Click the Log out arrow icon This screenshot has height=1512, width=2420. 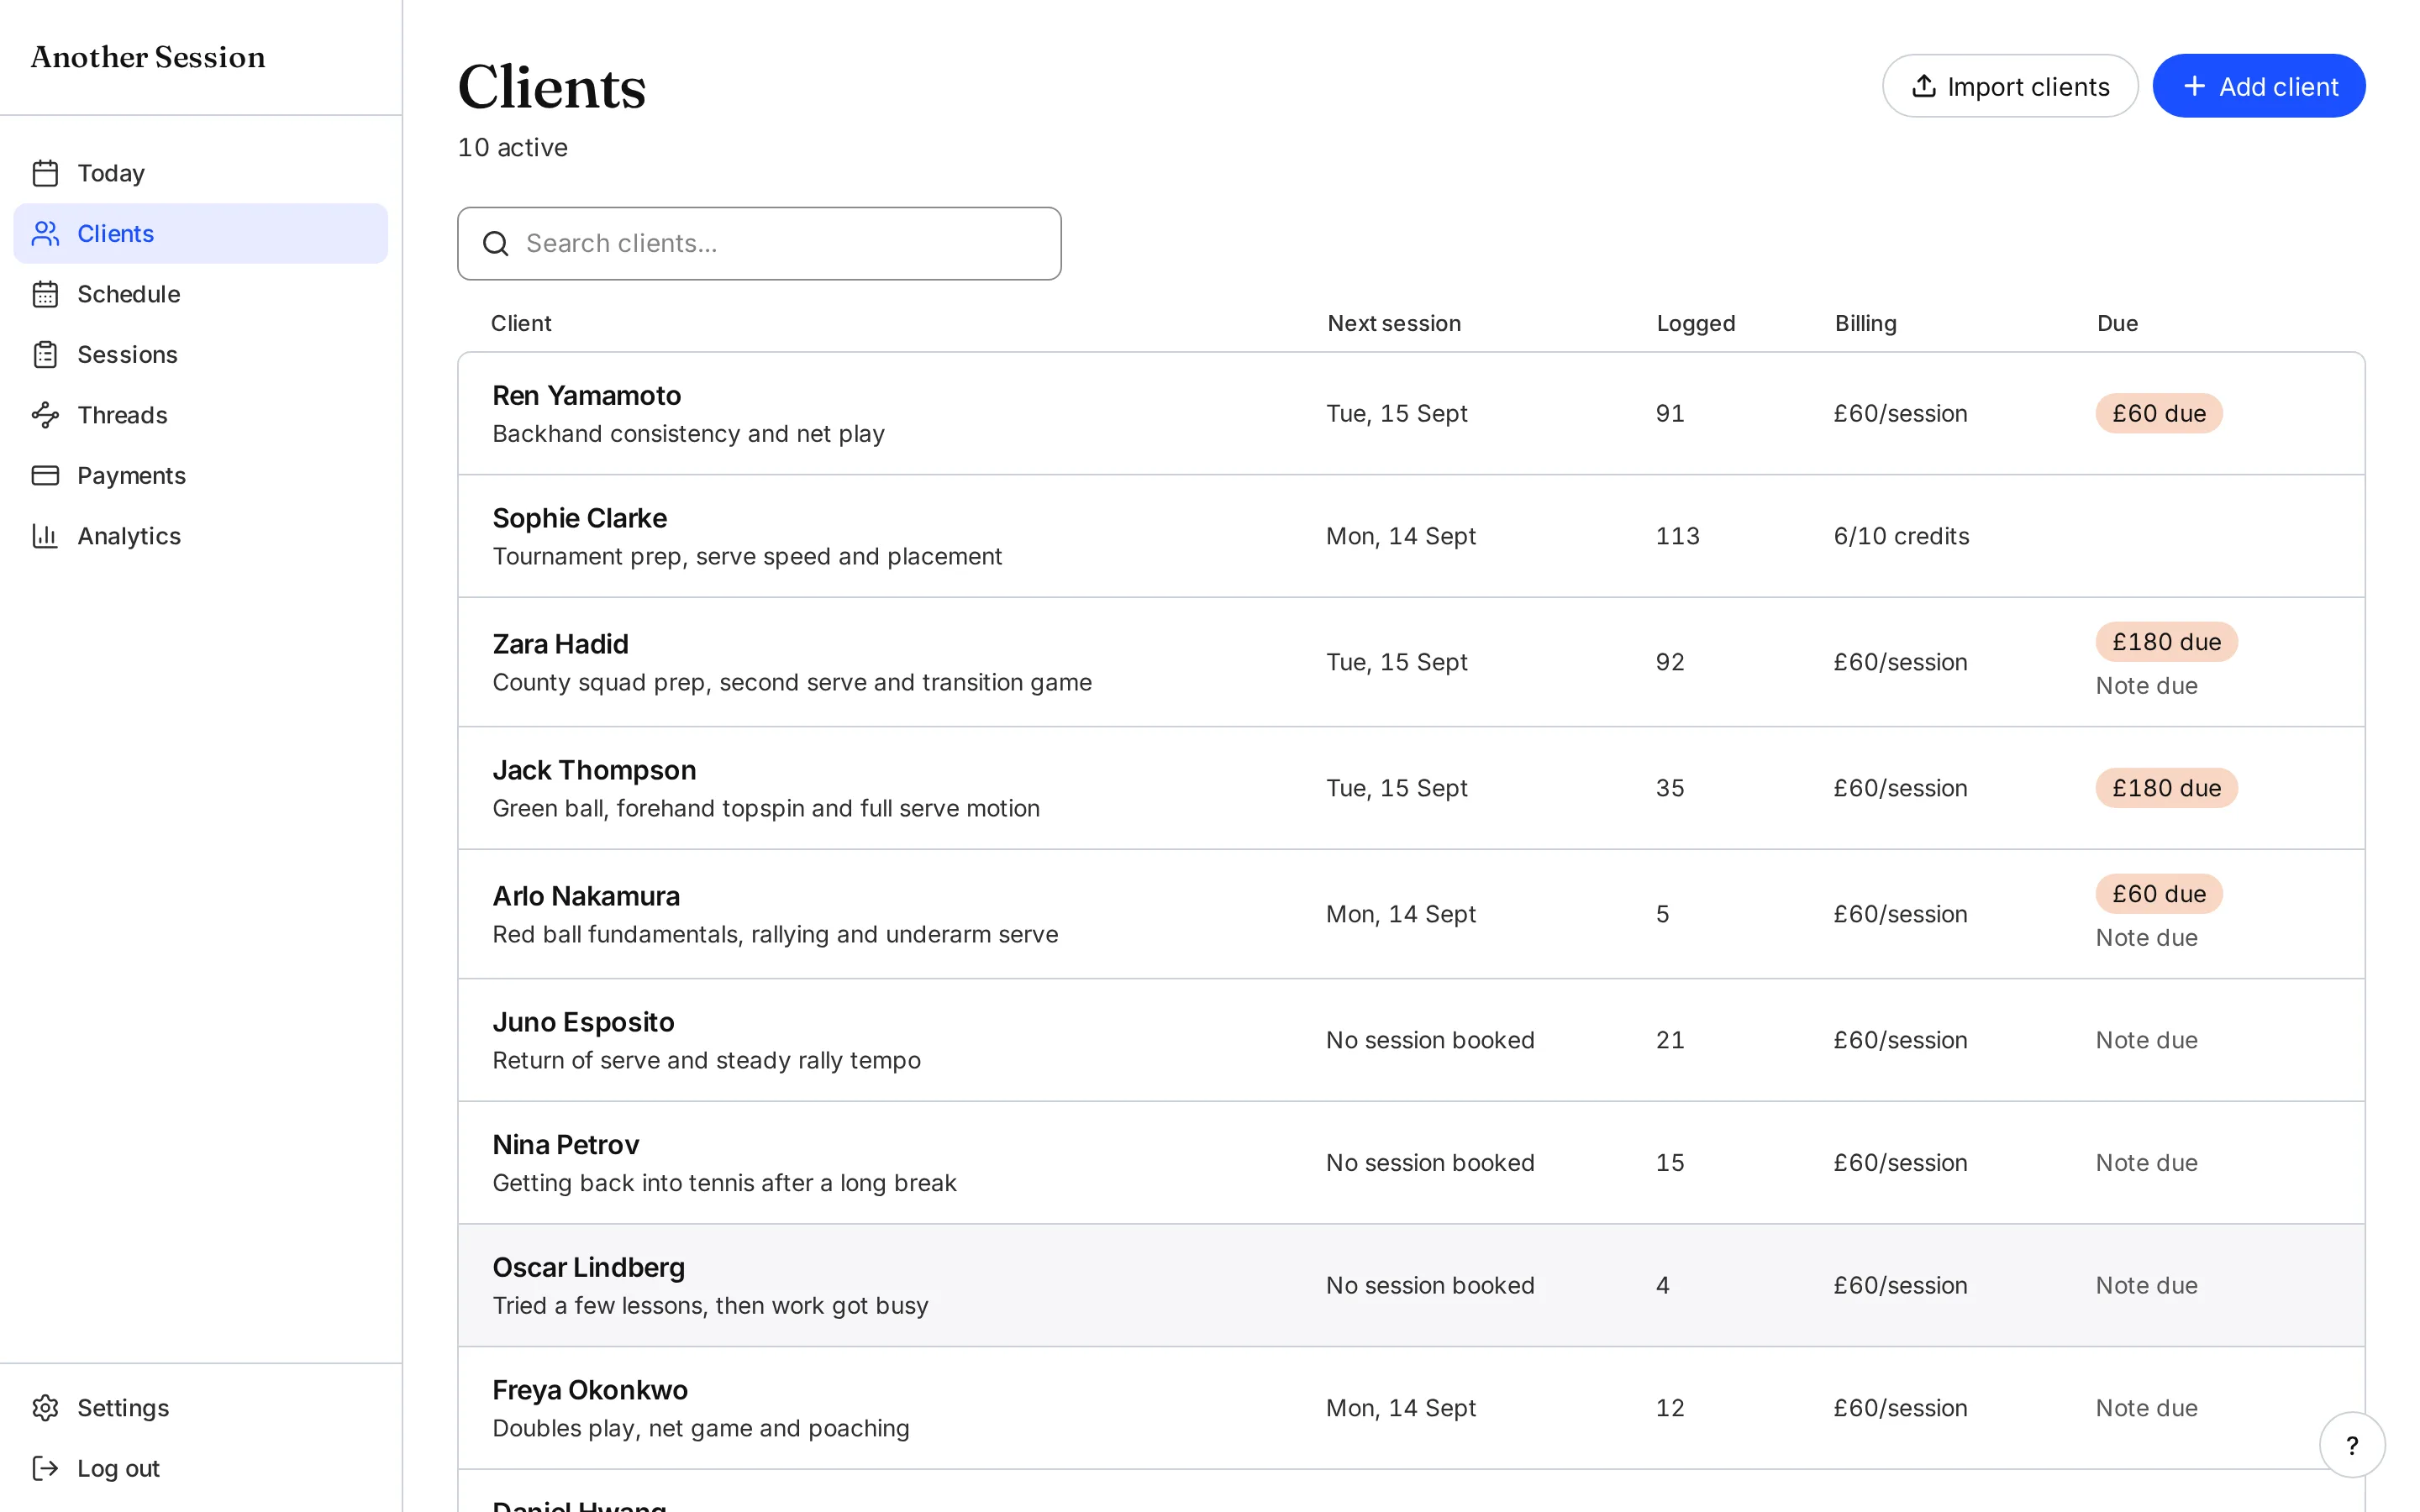click(45, 1468)
